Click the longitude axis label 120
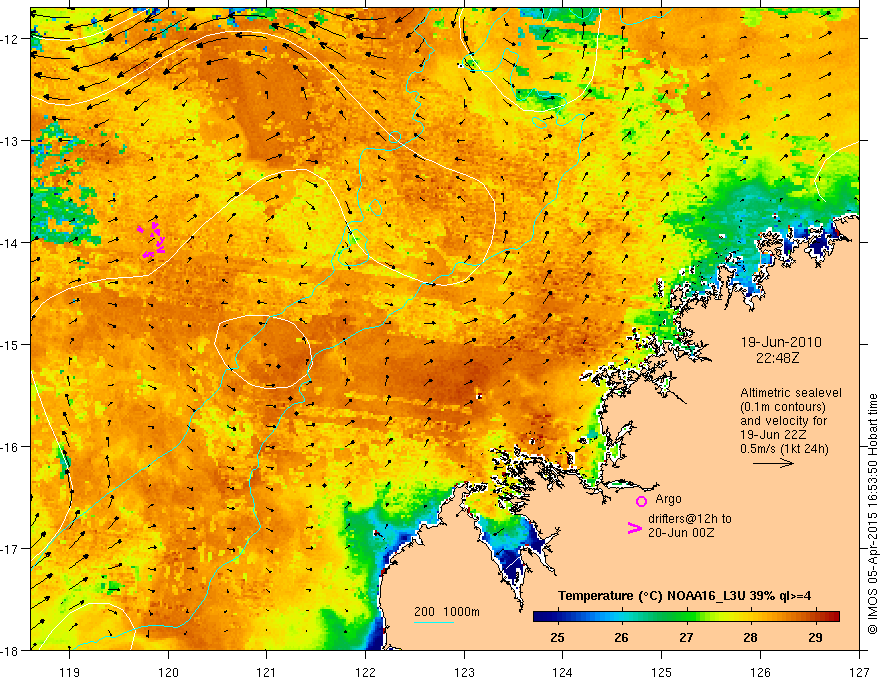The width and height of the screenshot is (880, 680). pos(168,672)
